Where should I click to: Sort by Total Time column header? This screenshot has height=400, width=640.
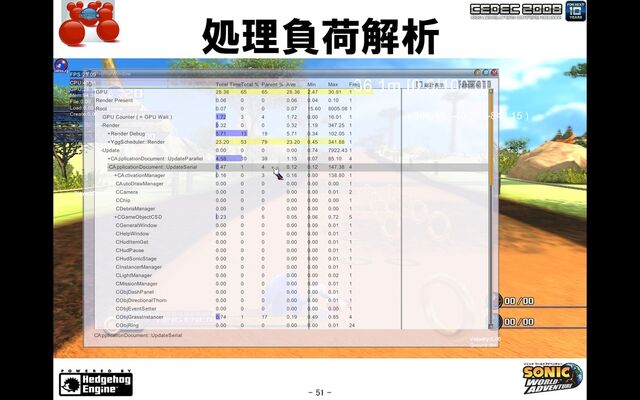click(228, 84)
